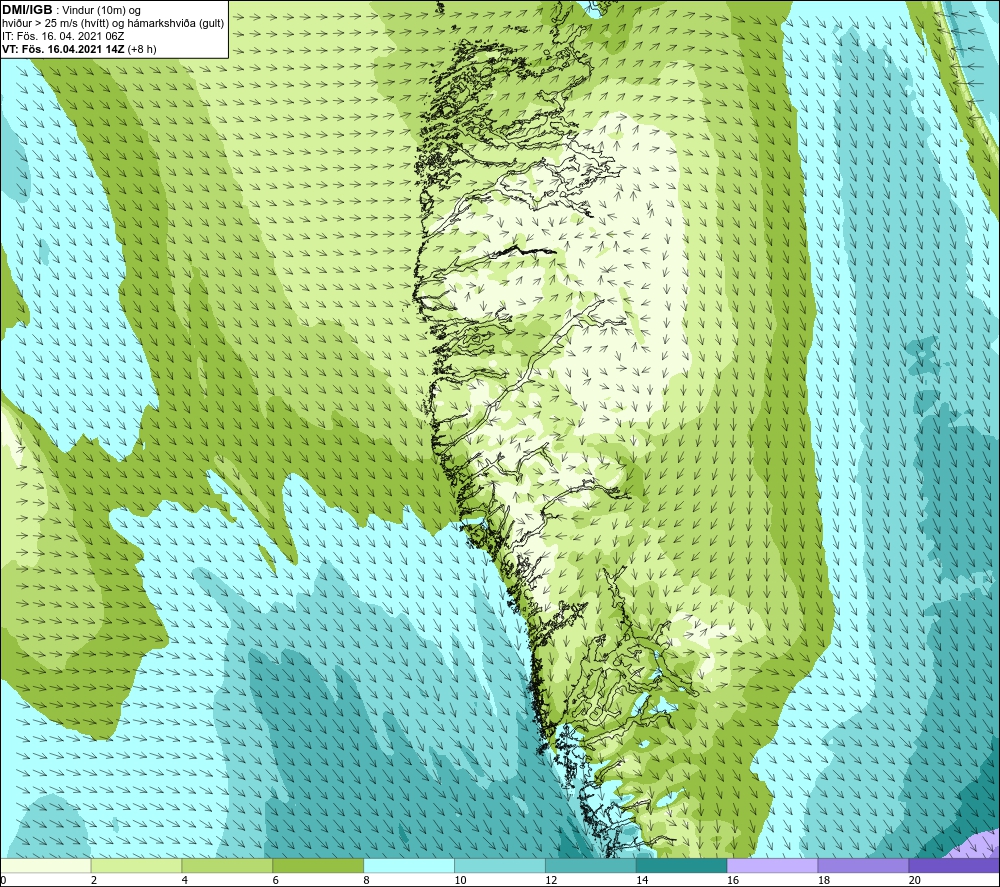1000x887 pixels.
Task: Click the DMI/IGB title text
Action: pyautogui.click(x=27, y=10)
